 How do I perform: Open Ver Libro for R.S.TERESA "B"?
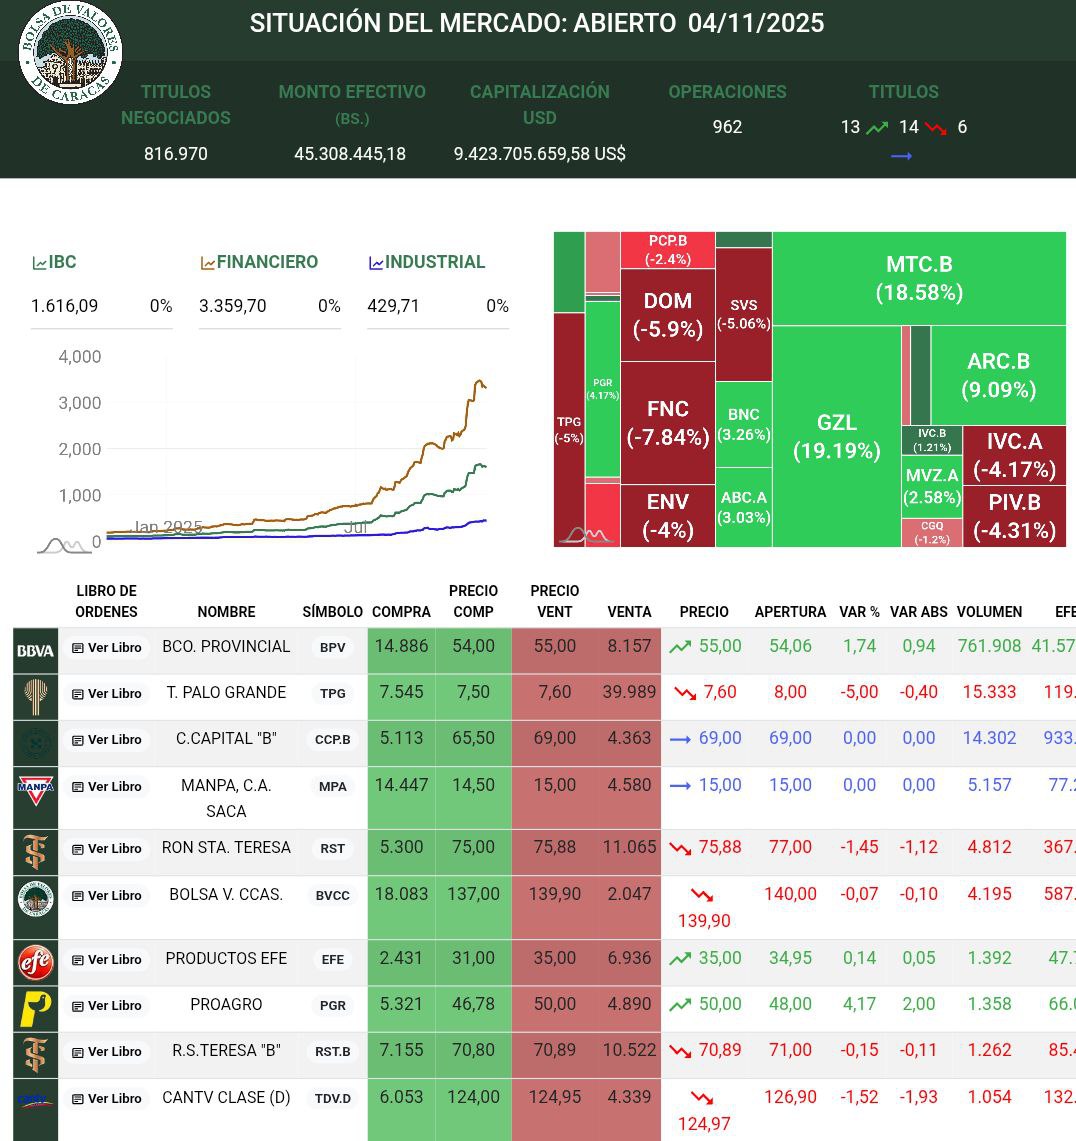pos(107,1052)
